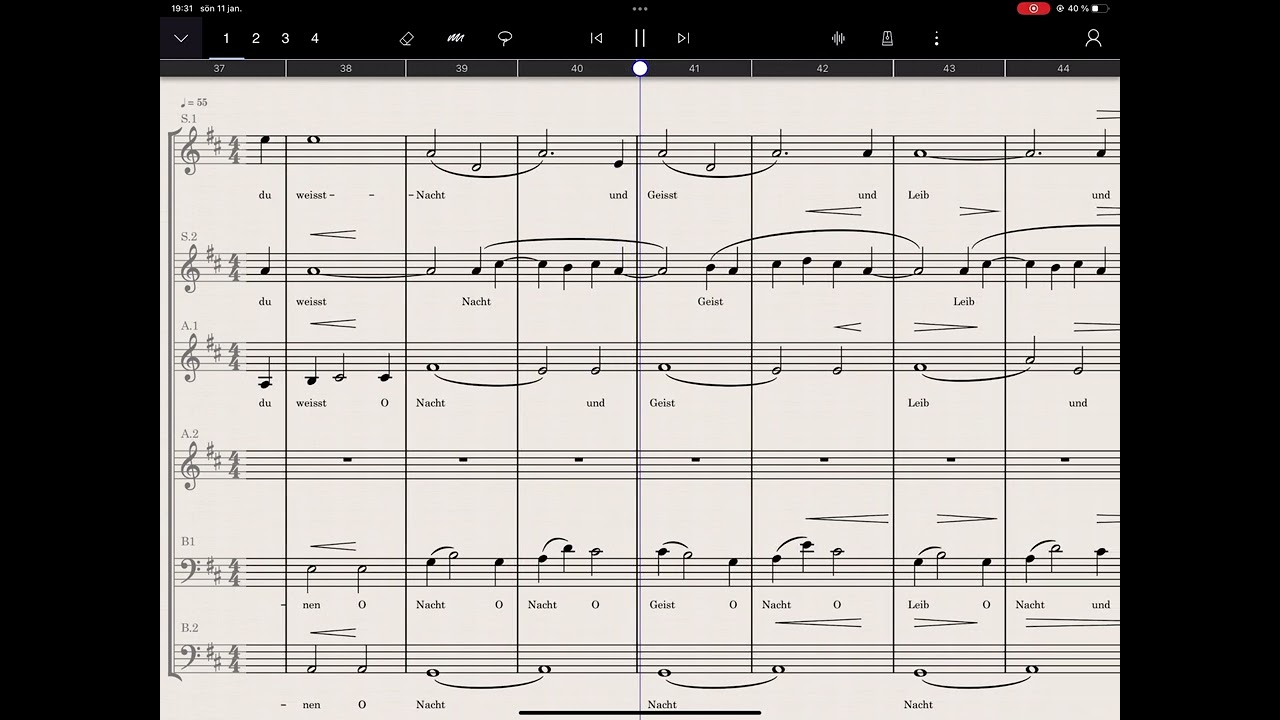
Task: Select the S.2 staff label
Action: 189,236
